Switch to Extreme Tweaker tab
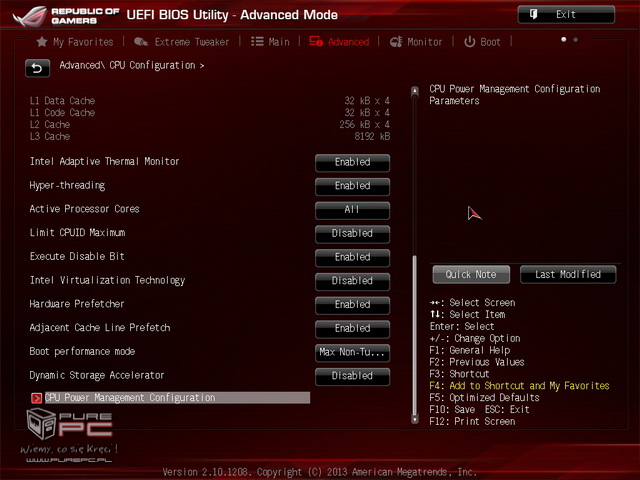This screenshot has height=480, width=640. click(x=181, y=42)
